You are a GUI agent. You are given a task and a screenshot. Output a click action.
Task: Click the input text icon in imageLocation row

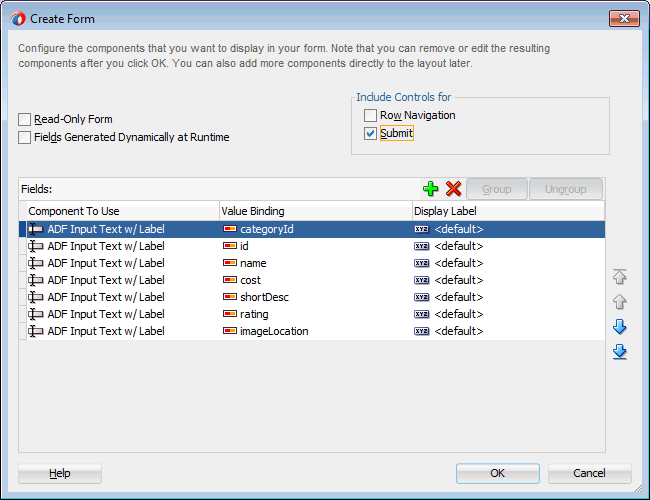(36, 331)
